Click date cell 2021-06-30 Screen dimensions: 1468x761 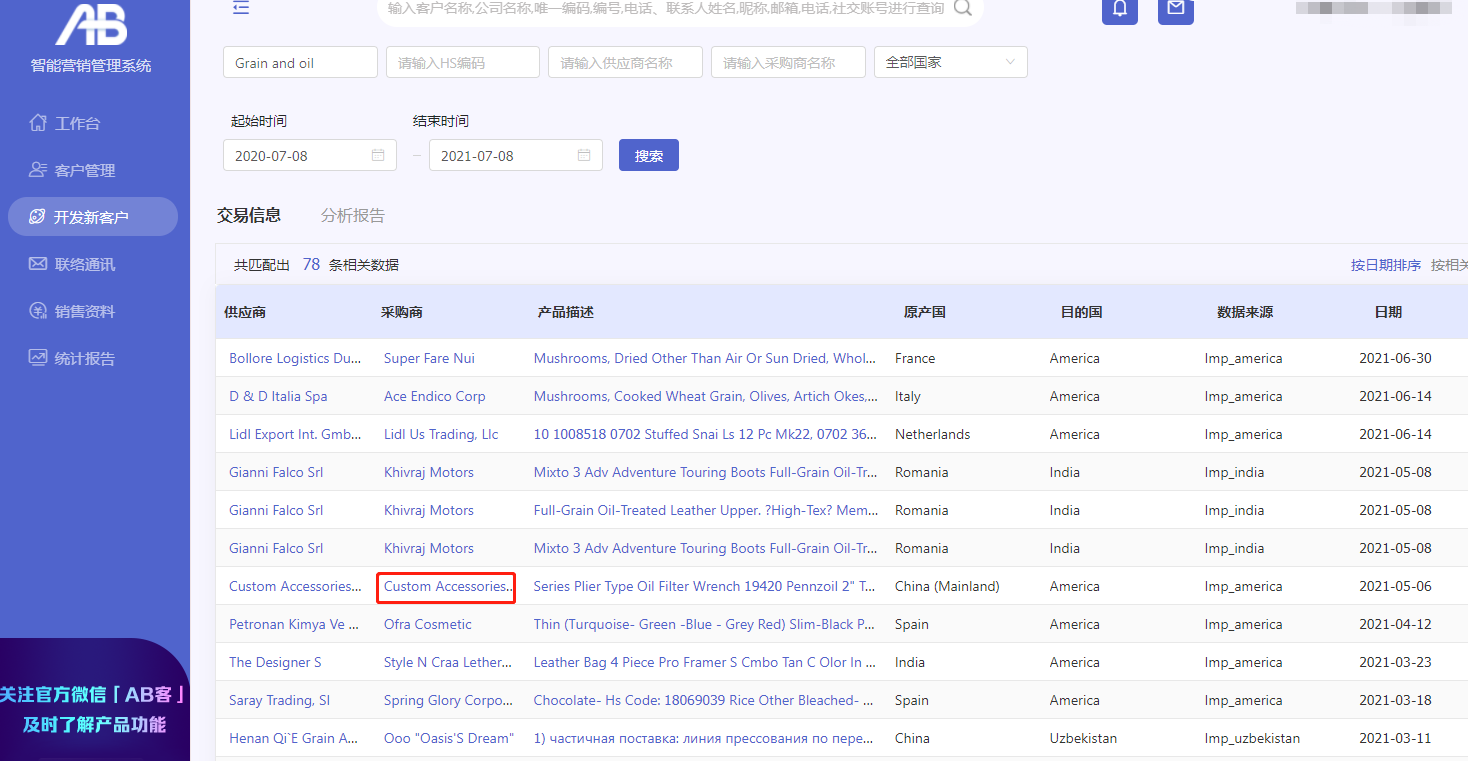pyautogui.click(x=1395, y=358)
